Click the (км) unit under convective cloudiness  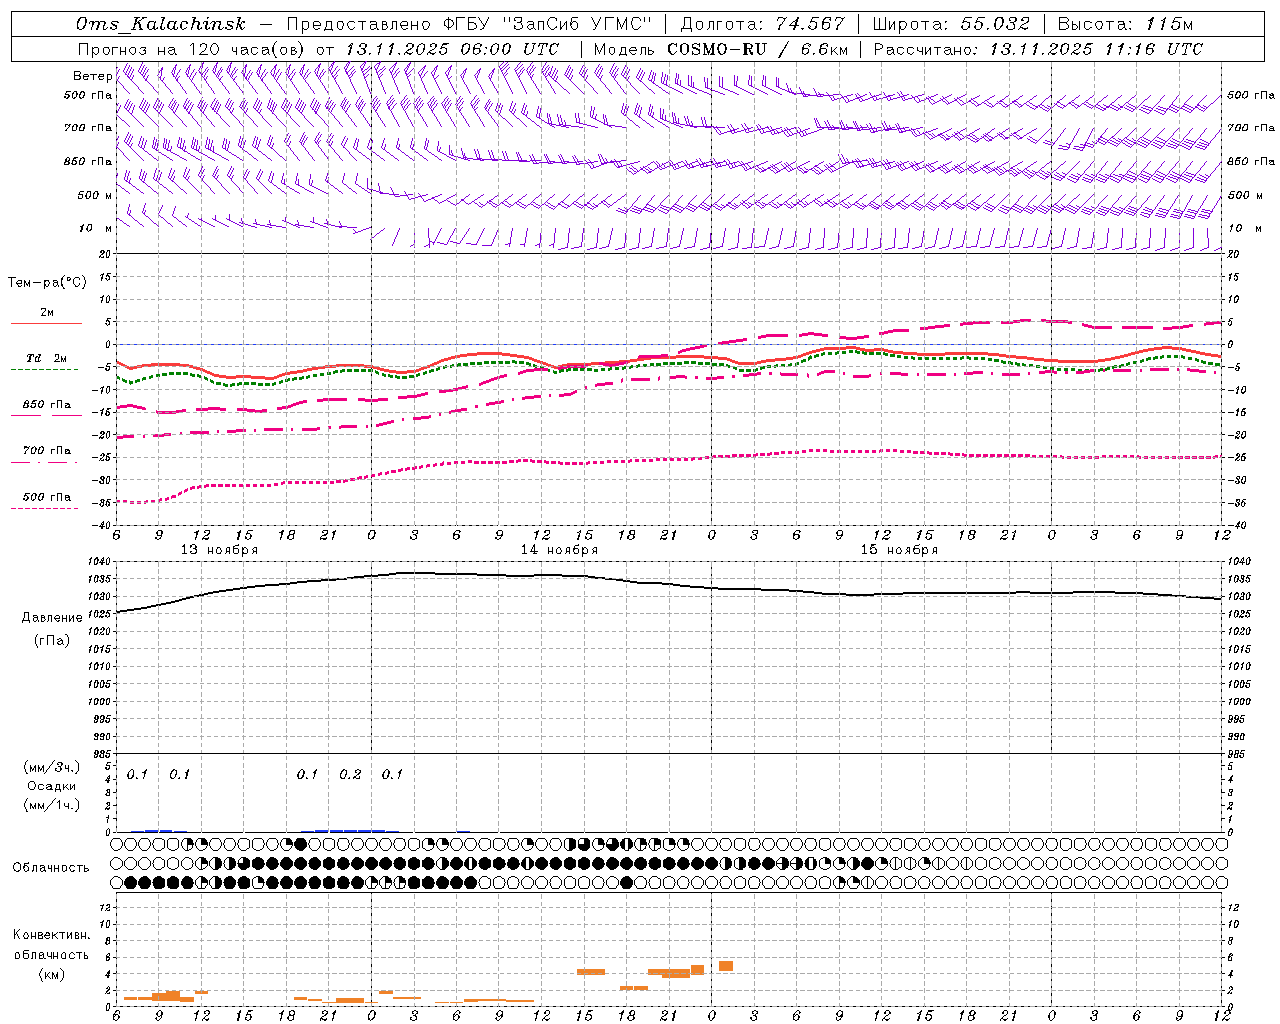51,975
